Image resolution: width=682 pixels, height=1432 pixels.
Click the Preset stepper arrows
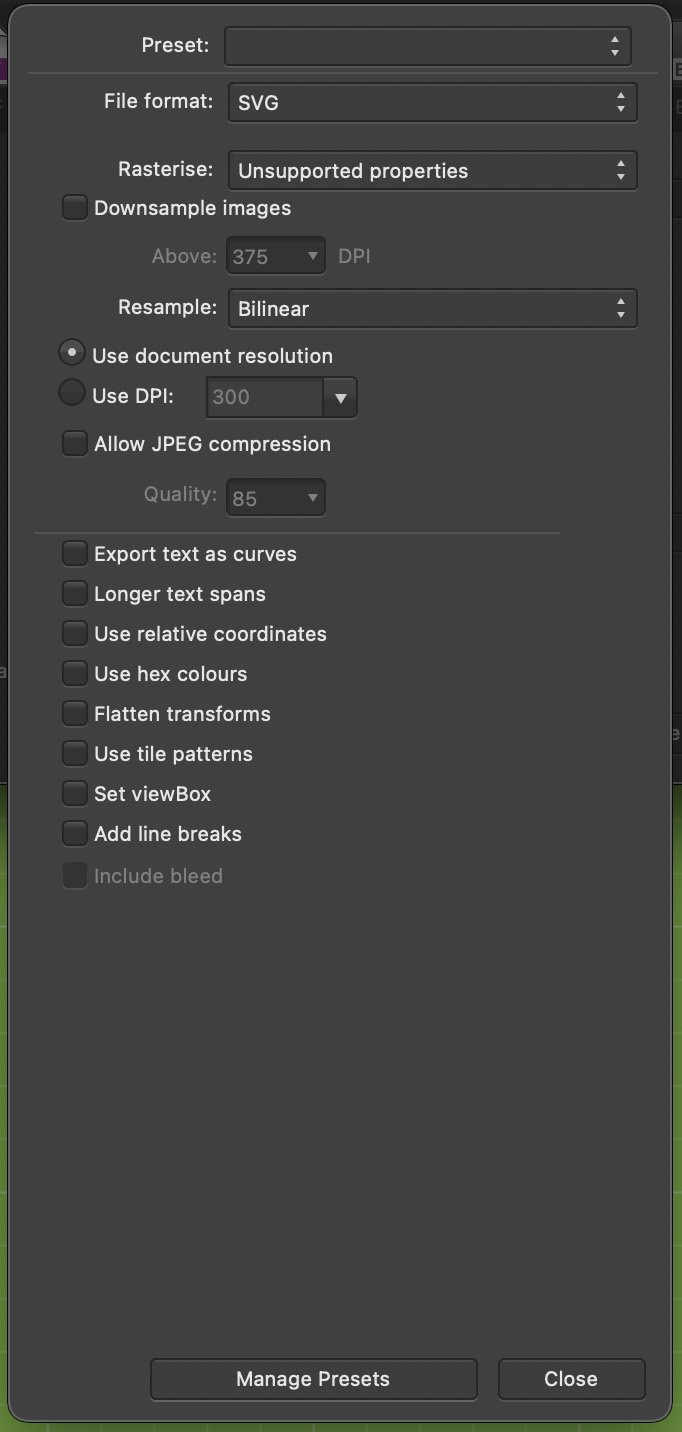pos(617,45)
